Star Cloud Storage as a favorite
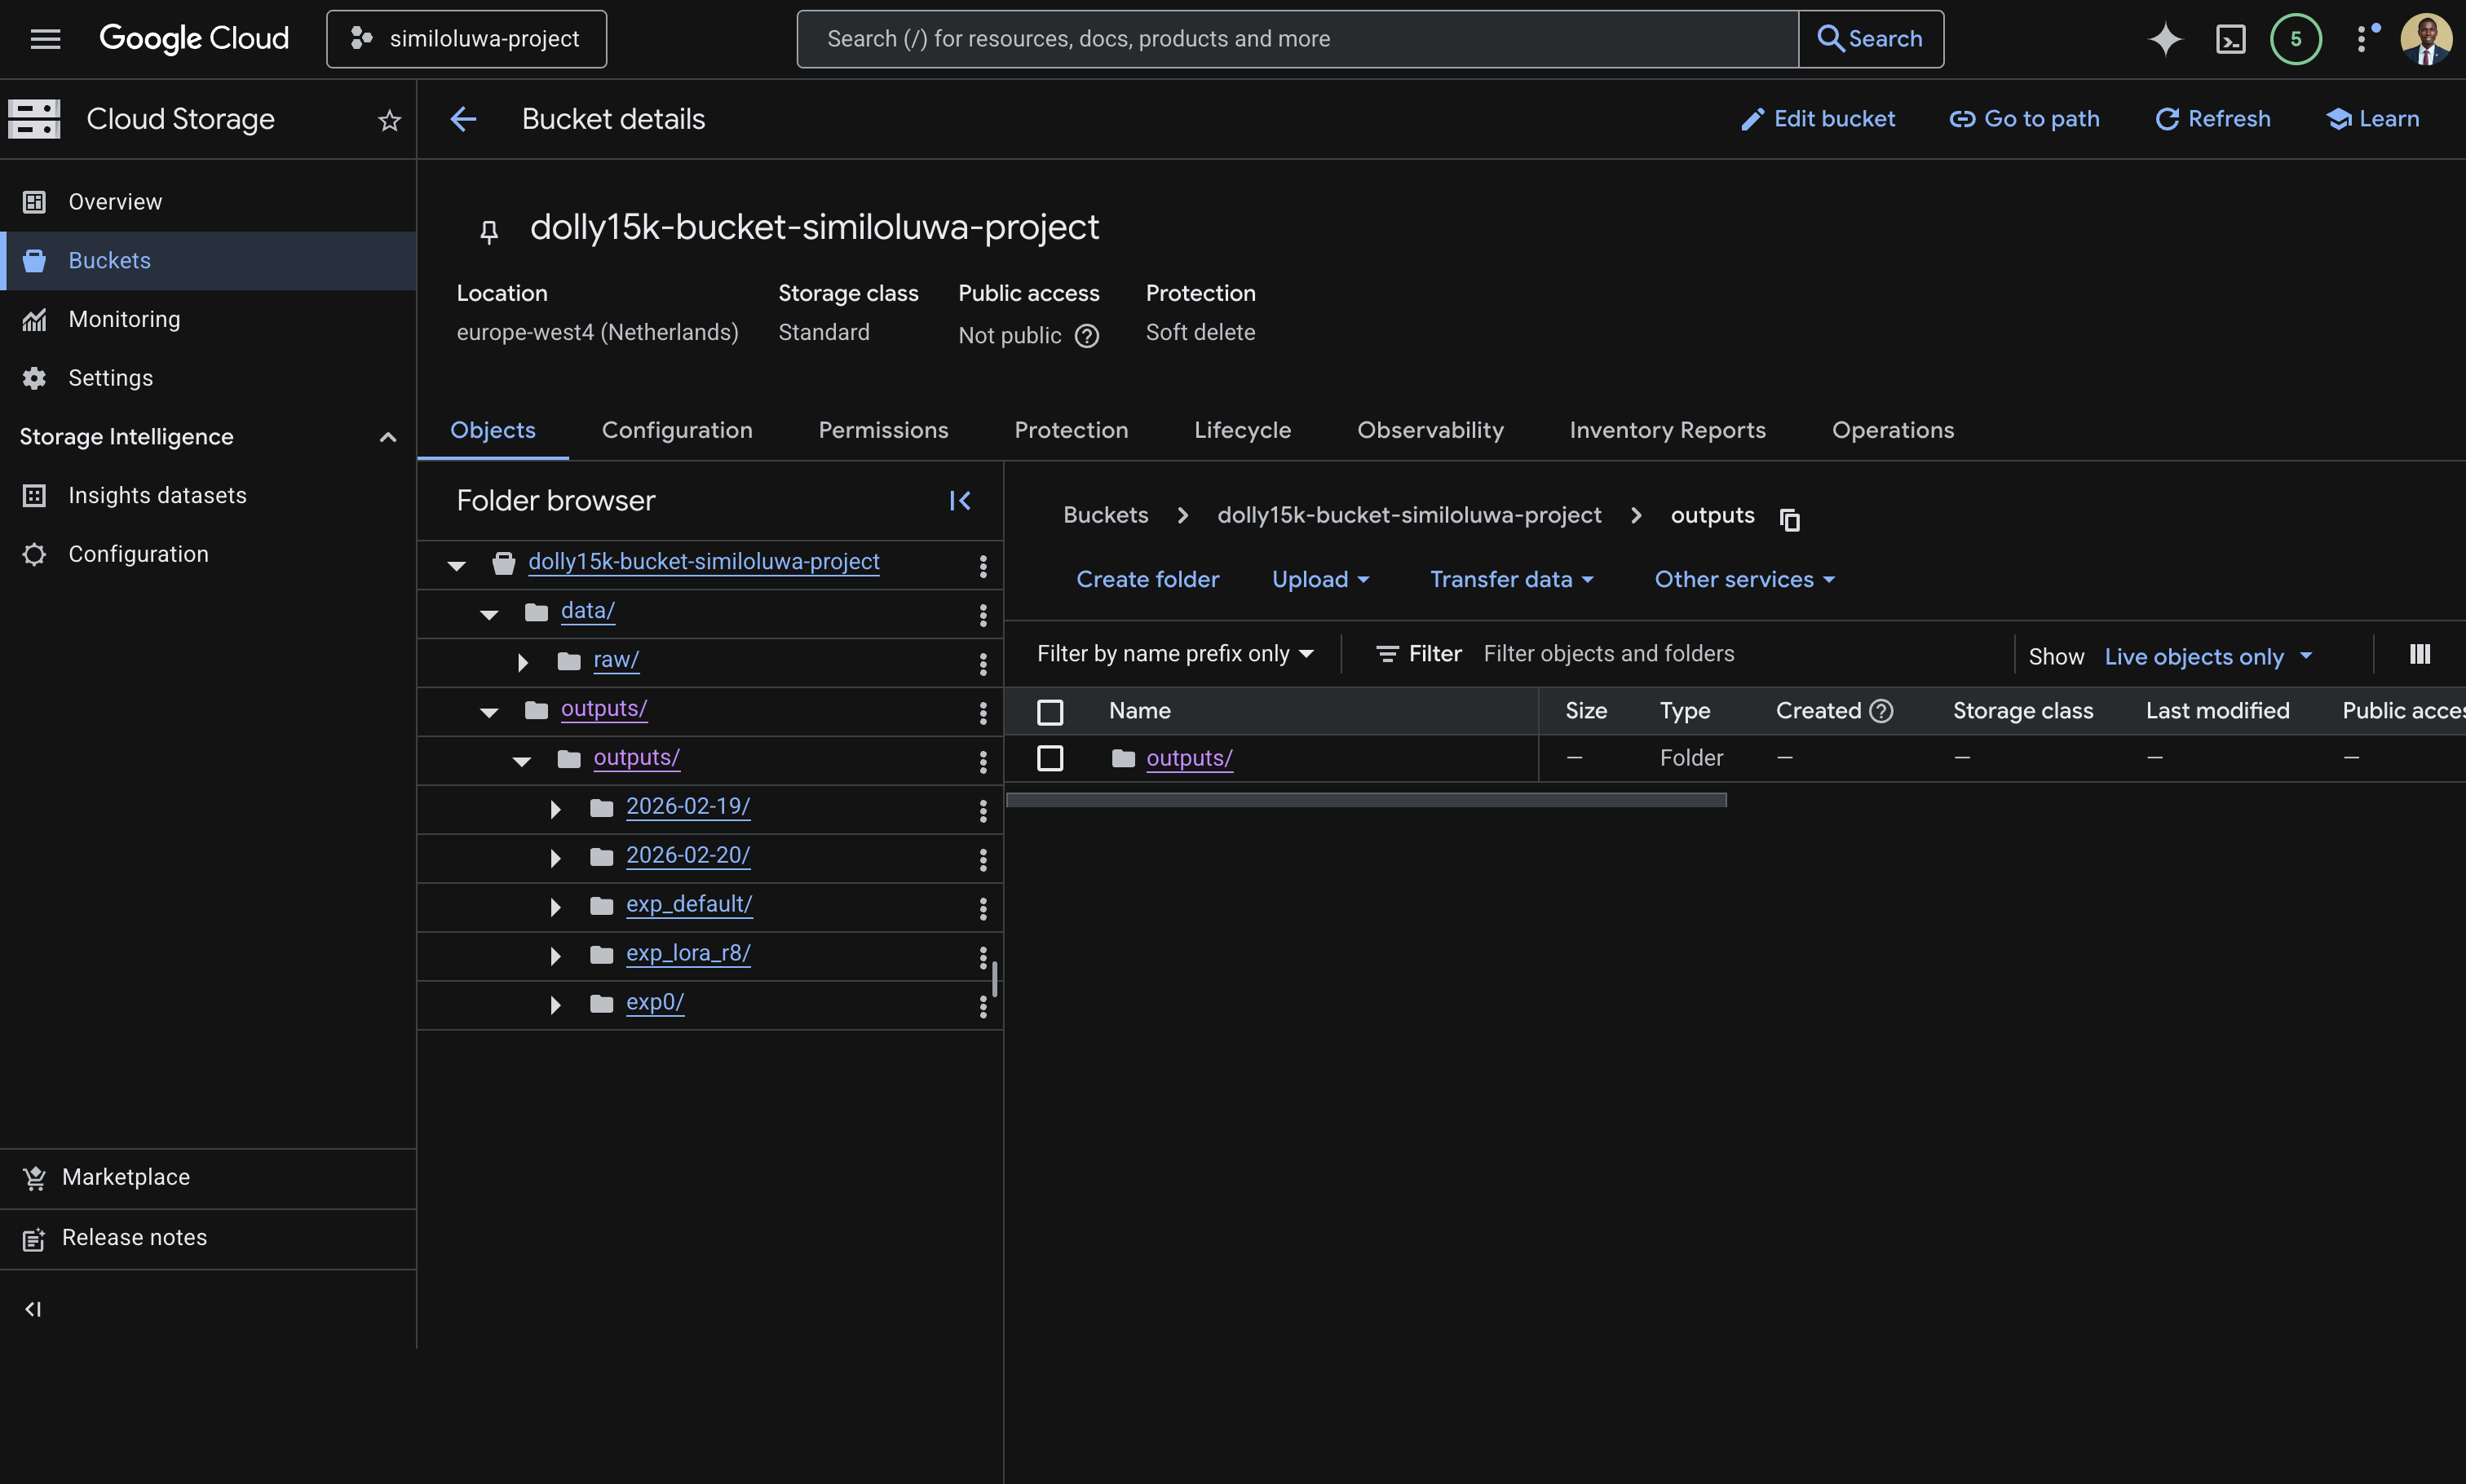The height and width of the screenshot is (1484, 2466). pos(388,120)
